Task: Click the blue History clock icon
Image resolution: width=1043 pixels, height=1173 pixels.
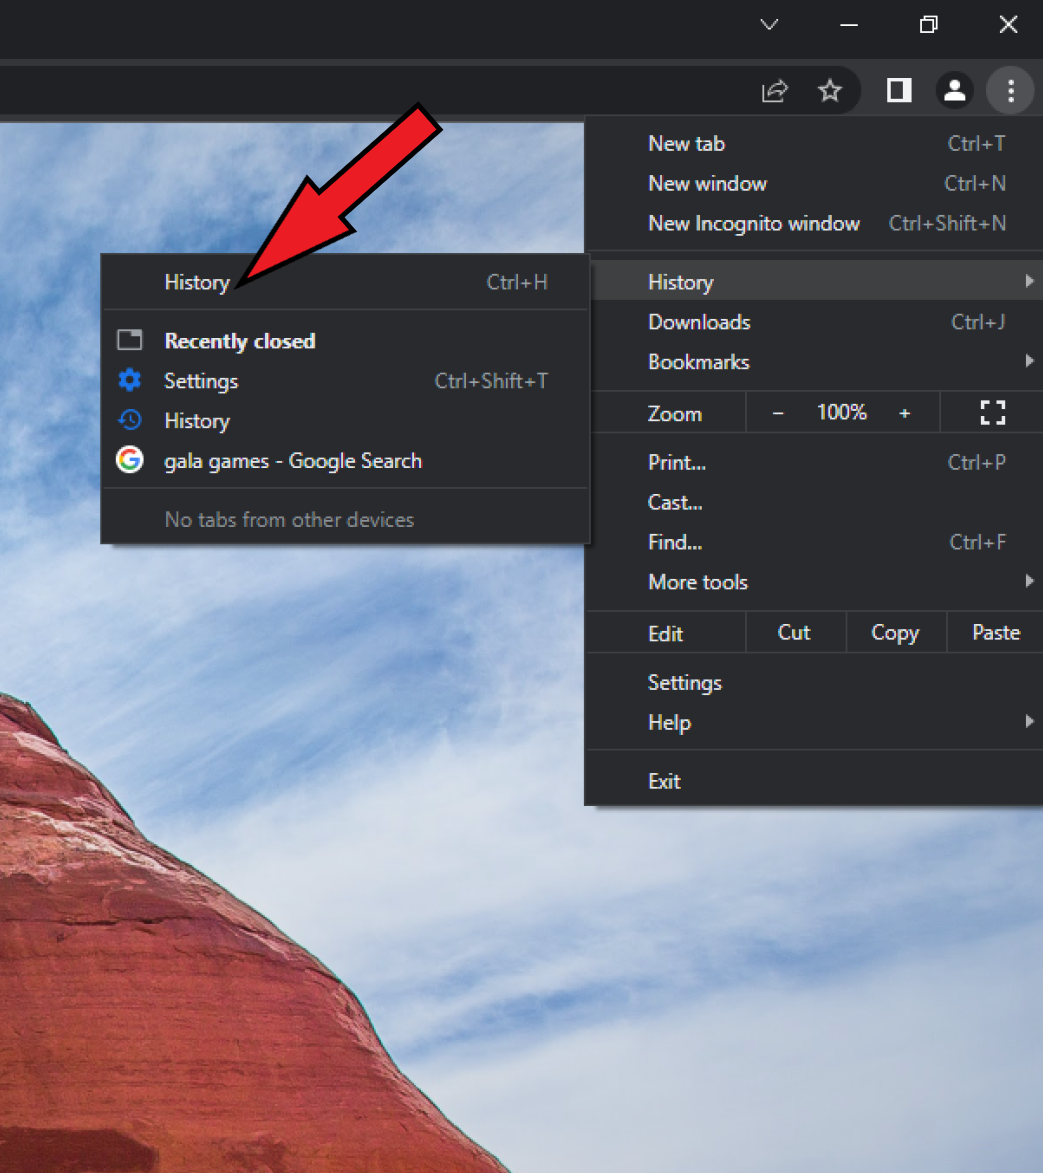Action: [x=130, y=420]
